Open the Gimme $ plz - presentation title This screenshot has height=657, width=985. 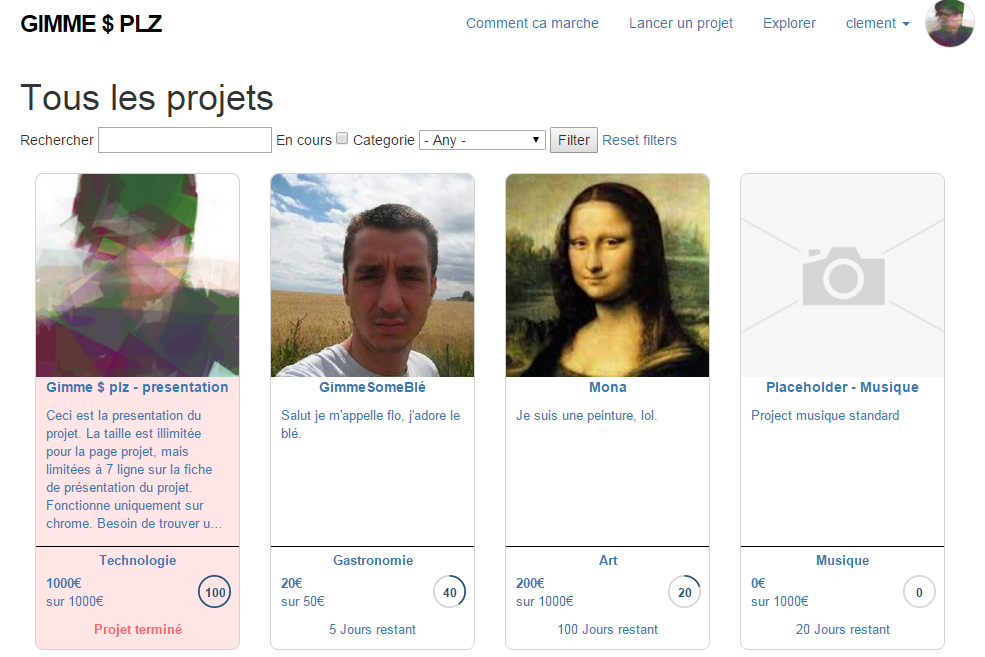click(138, 387)
